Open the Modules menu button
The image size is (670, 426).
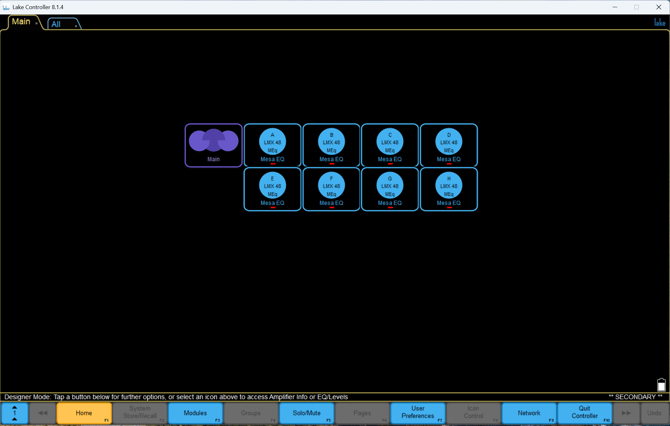tap(195, 413)
